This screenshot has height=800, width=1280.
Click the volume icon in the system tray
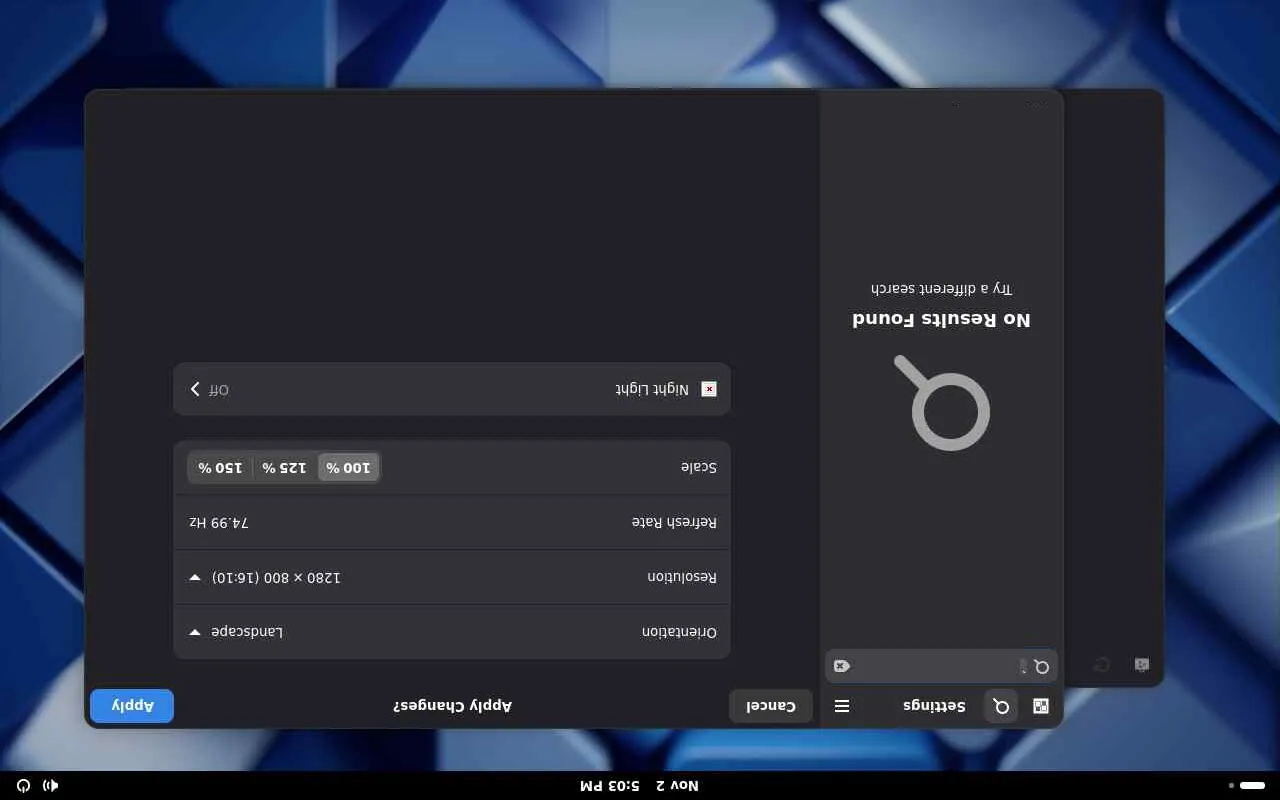click(50, 786)
